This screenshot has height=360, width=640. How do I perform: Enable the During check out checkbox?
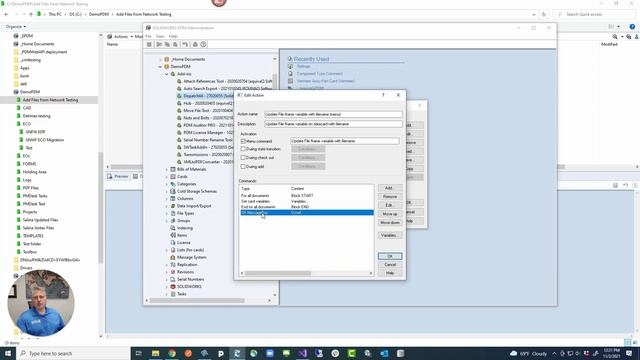tap(243, 158)
